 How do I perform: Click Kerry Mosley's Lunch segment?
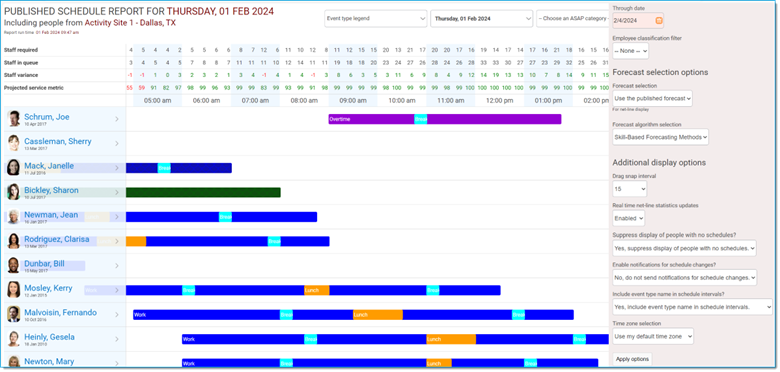(x=317, y=290)
